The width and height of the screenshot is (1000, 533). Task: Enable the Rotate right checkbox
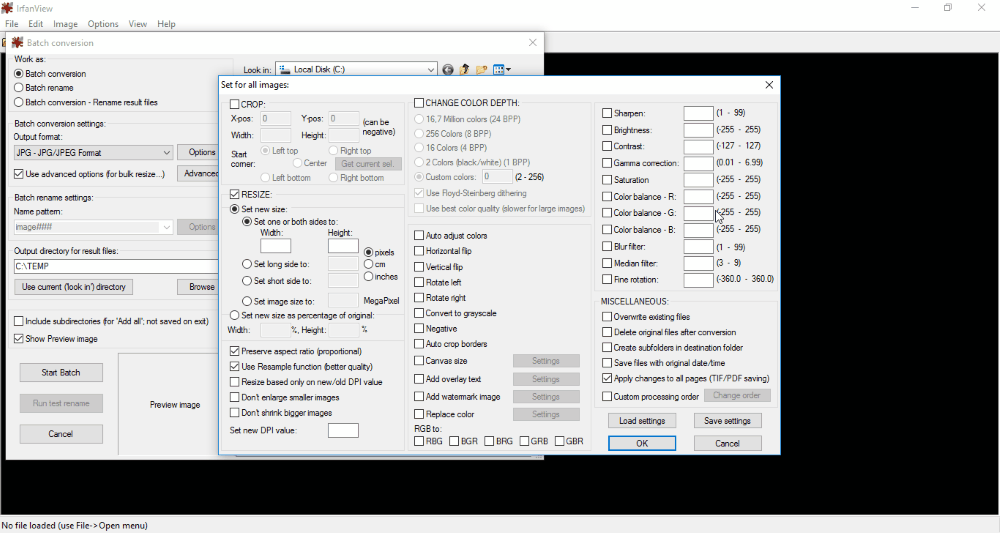point(419,298)
